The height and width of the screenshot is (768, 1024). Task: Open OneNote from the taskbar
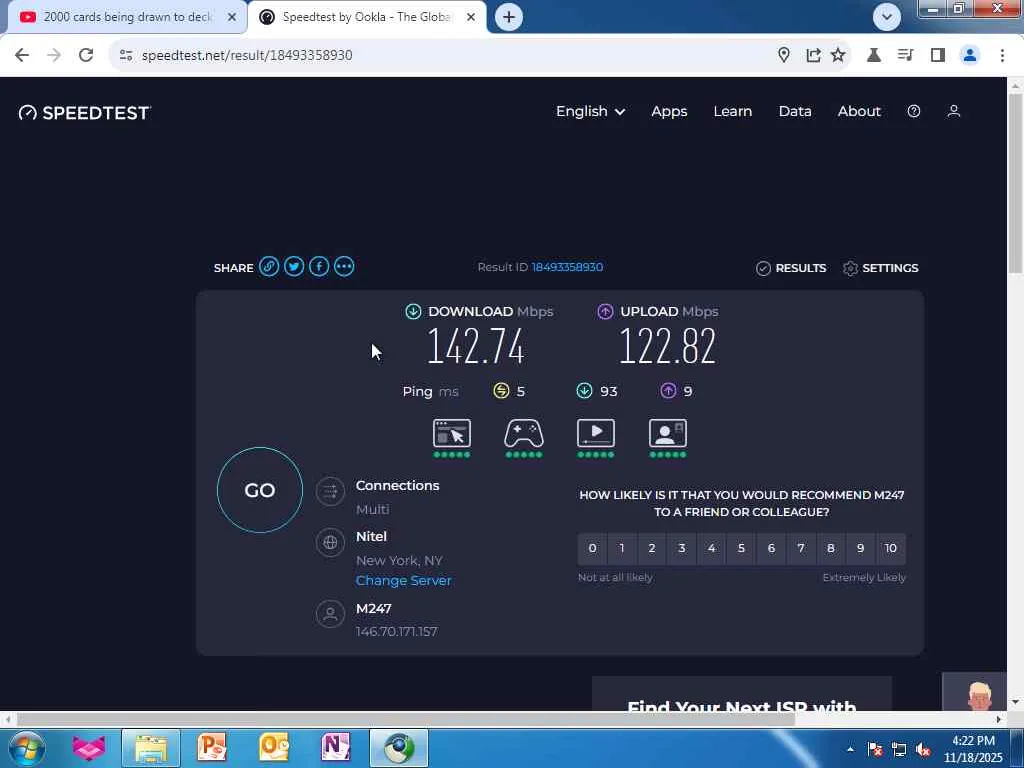[x=336, y=748]
